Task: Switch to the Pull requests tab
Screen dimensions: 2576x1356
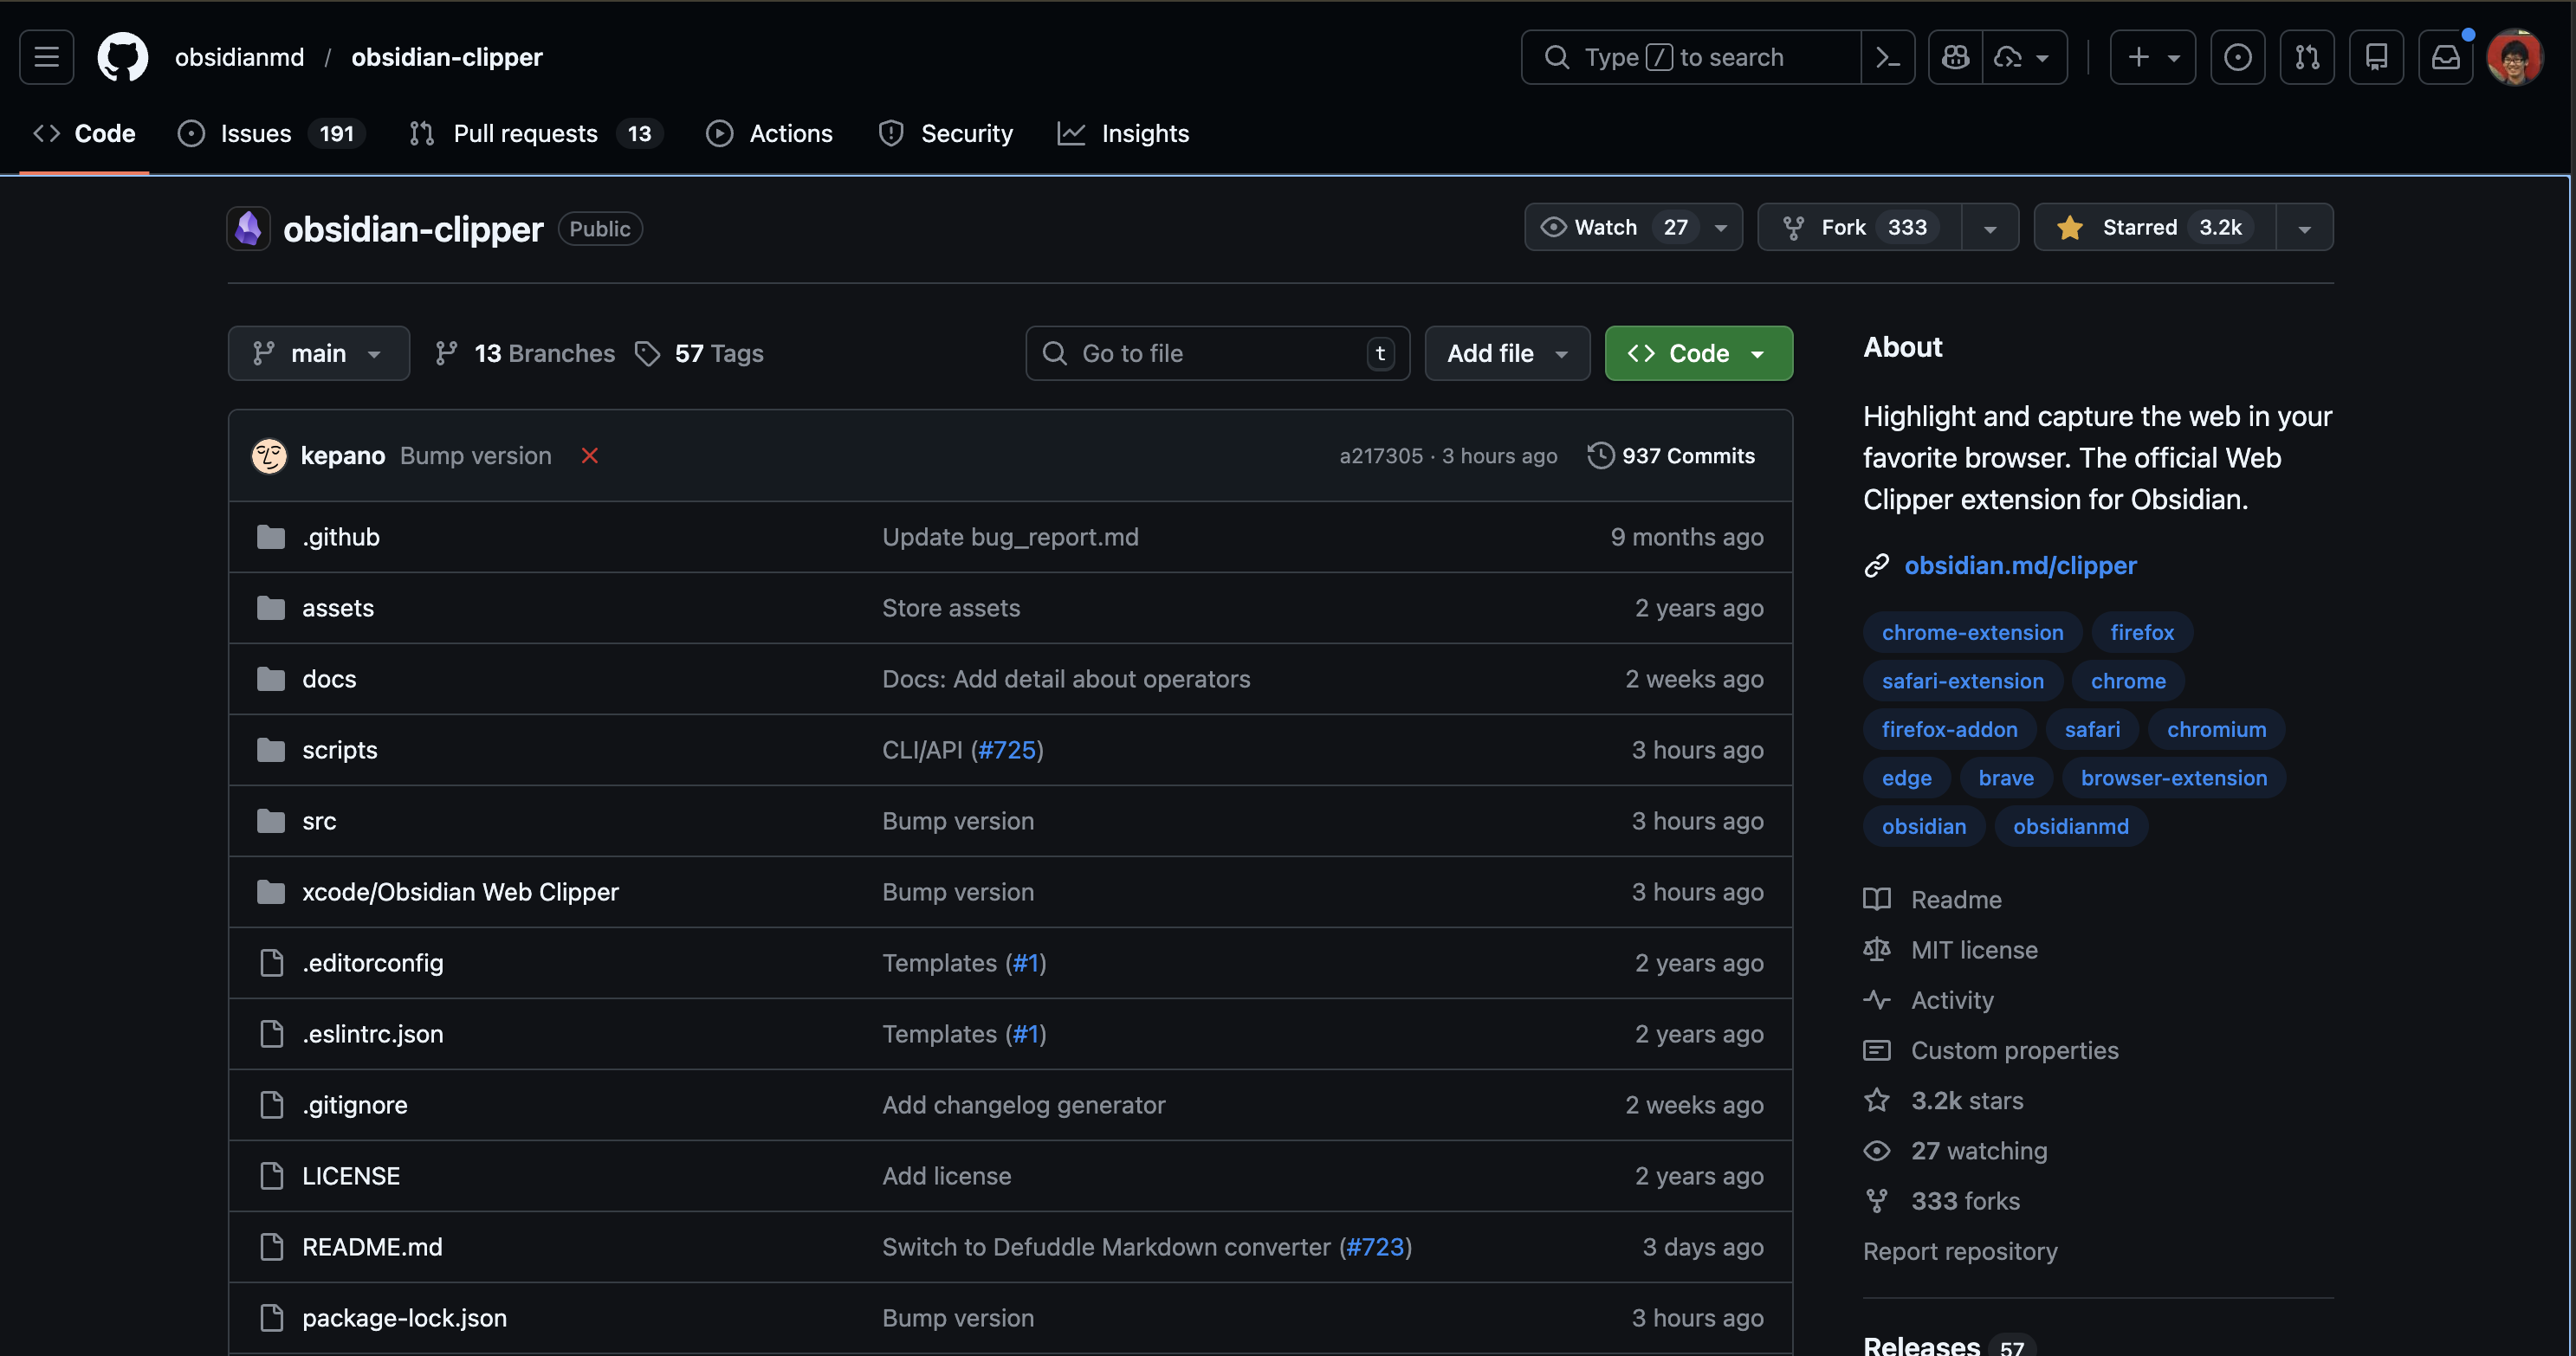Action: click(525, 133)
